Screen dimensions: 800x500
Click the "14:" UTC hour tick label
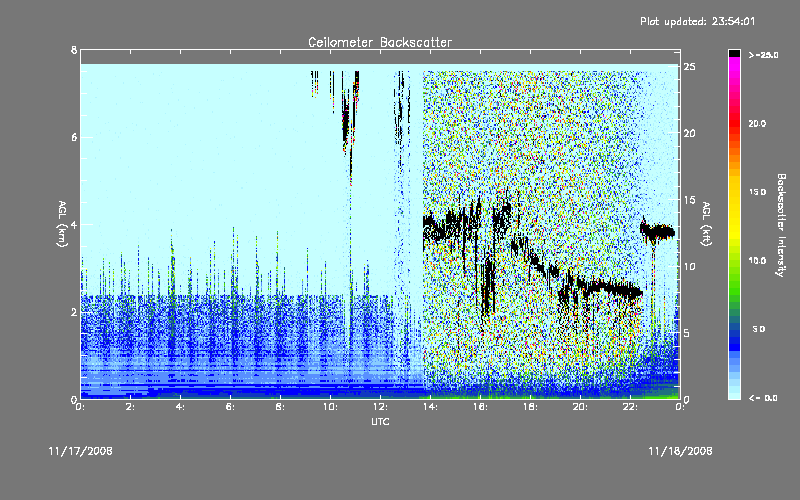[x=431, y=407]
